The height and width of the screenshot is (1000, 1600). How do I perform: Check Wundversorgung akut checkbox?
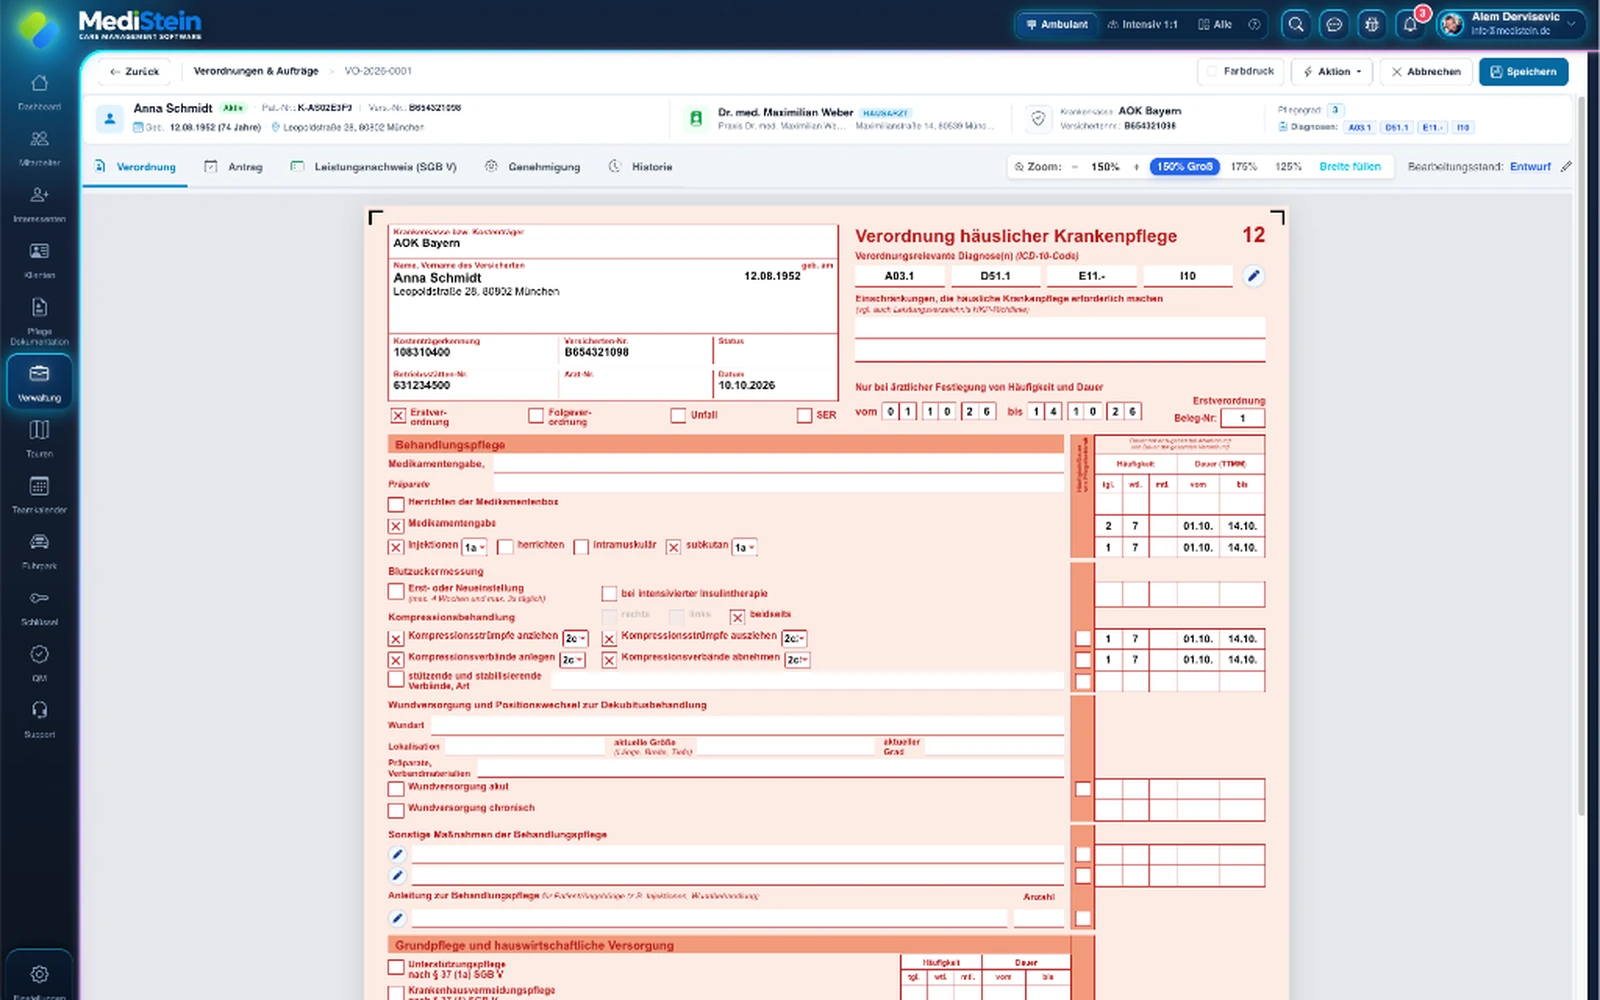coord(396,789)
